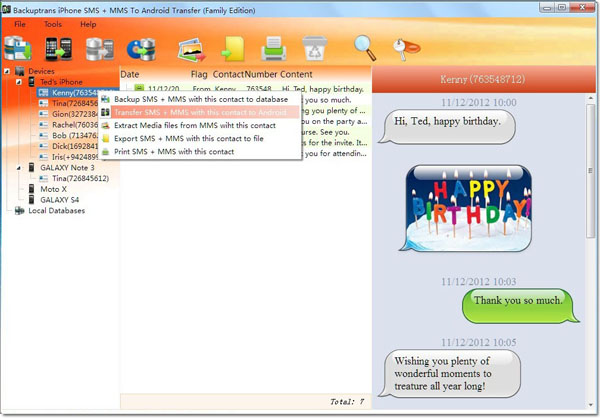Click the extract media photos toolbar icon
The width and height of the screenshot is (600, 418).
point(192,49)
